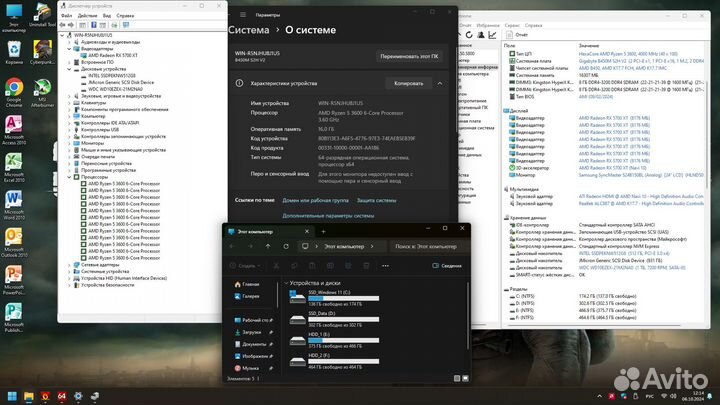Open Вид menu in Device Manager
Viewport: 720px width, 405px height.
point(107,16)
